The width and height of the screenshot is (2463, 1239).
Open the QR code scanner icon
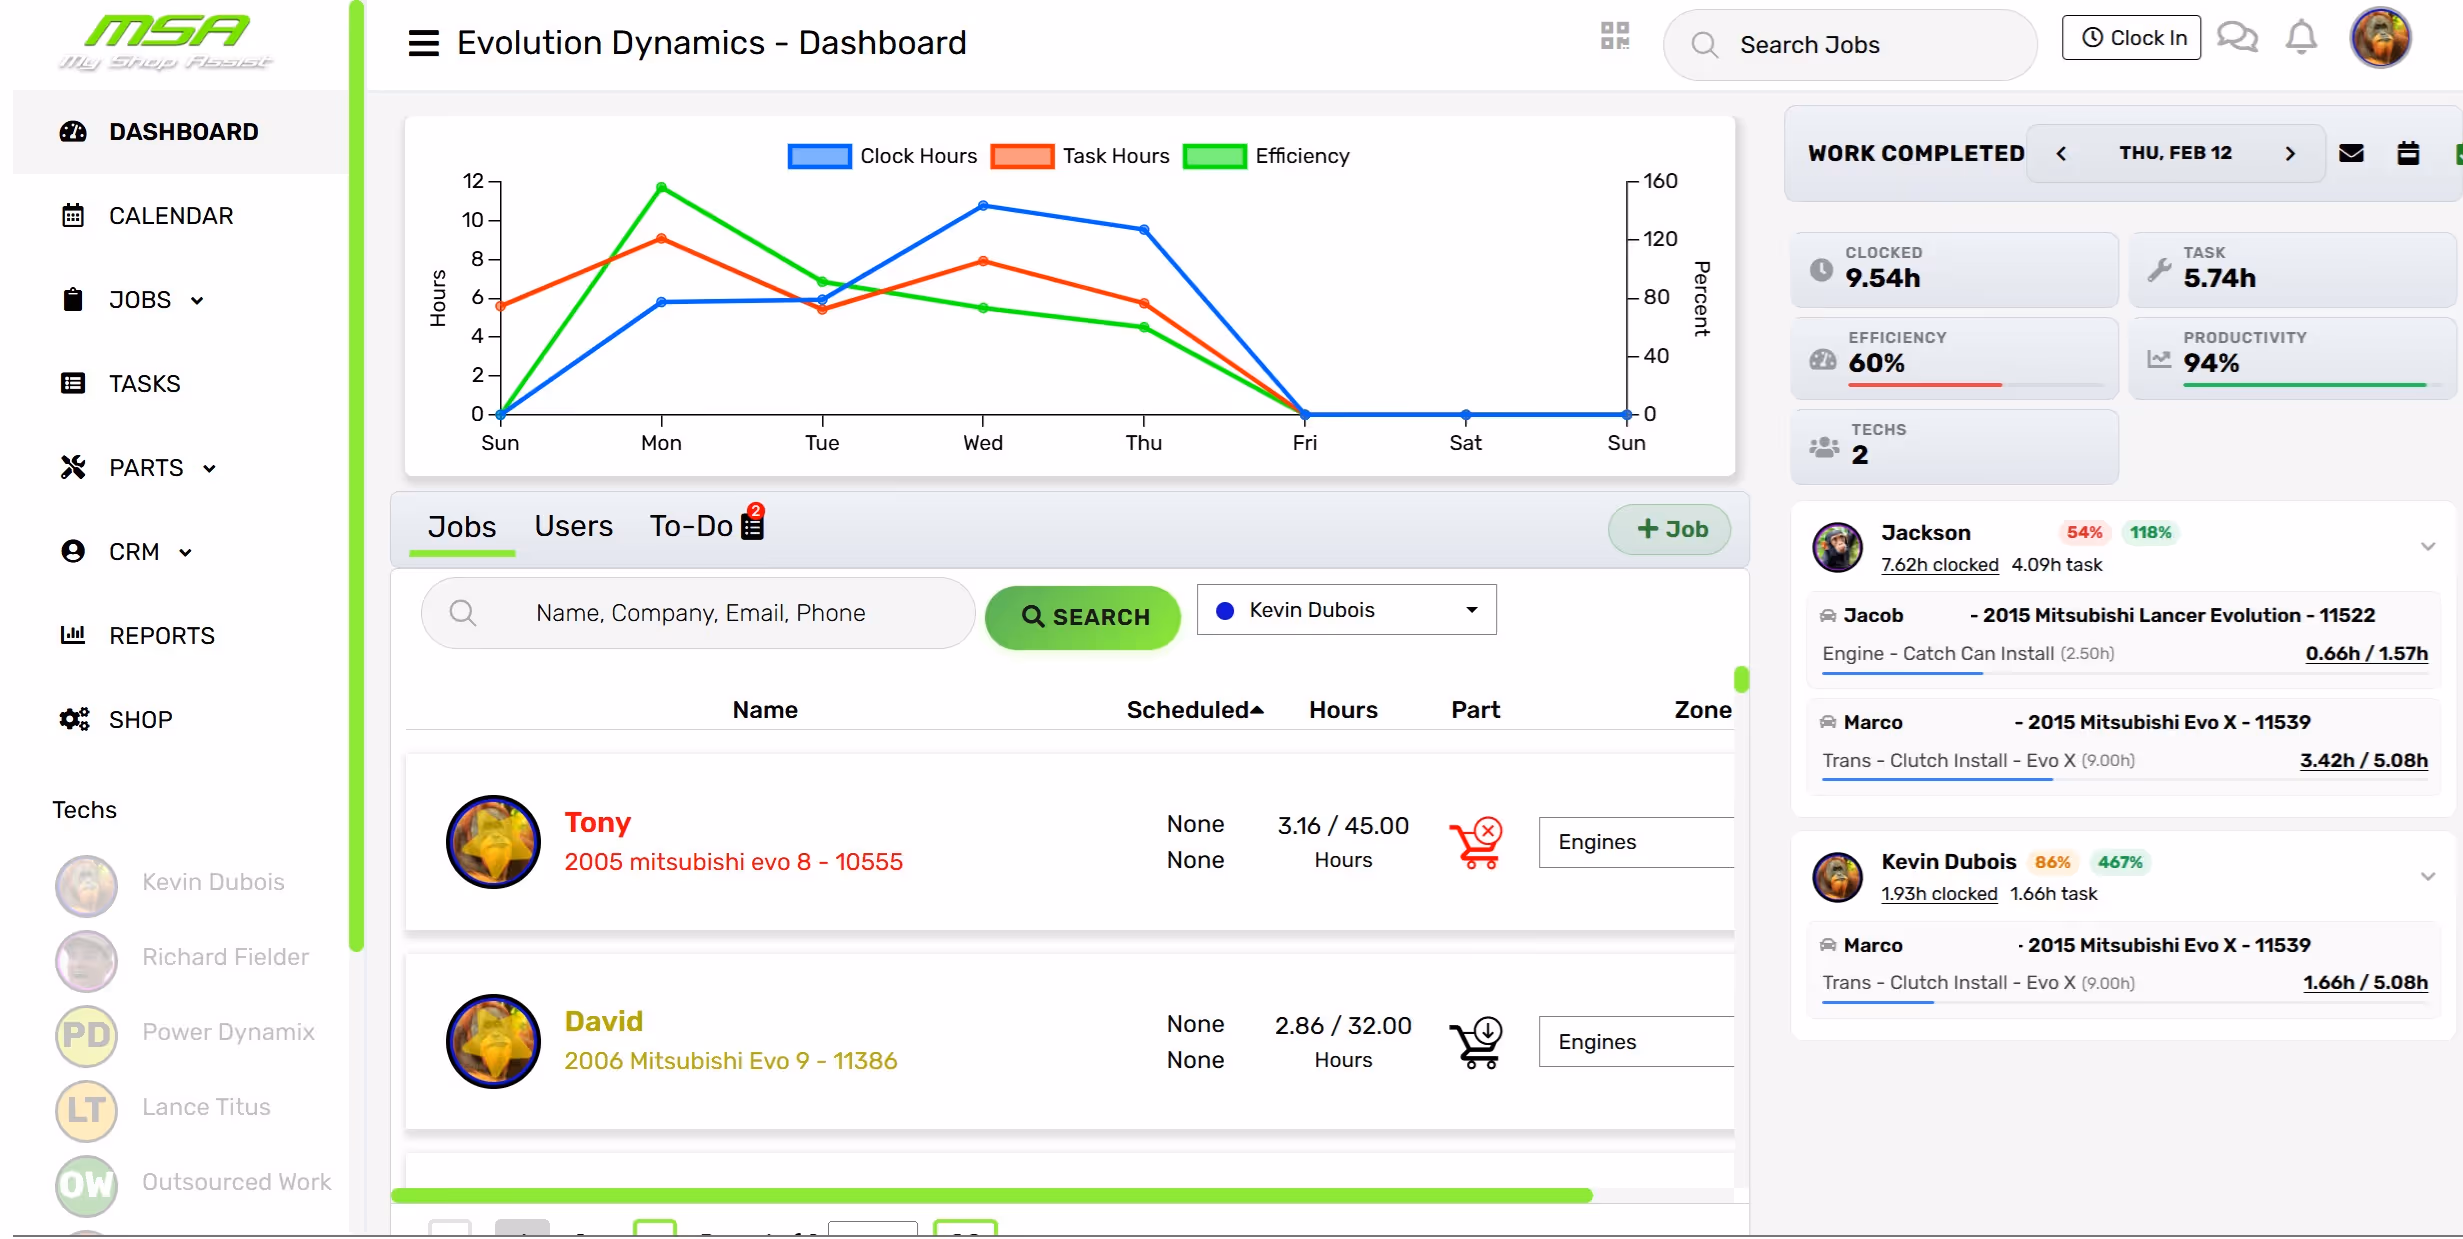(1614, 37)
